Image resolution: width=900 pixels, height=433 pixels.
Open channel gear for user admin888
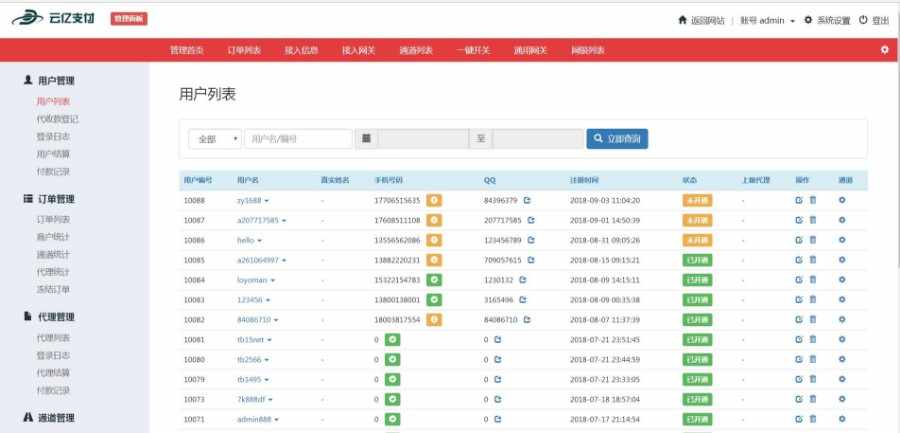(x=842, y=419)
